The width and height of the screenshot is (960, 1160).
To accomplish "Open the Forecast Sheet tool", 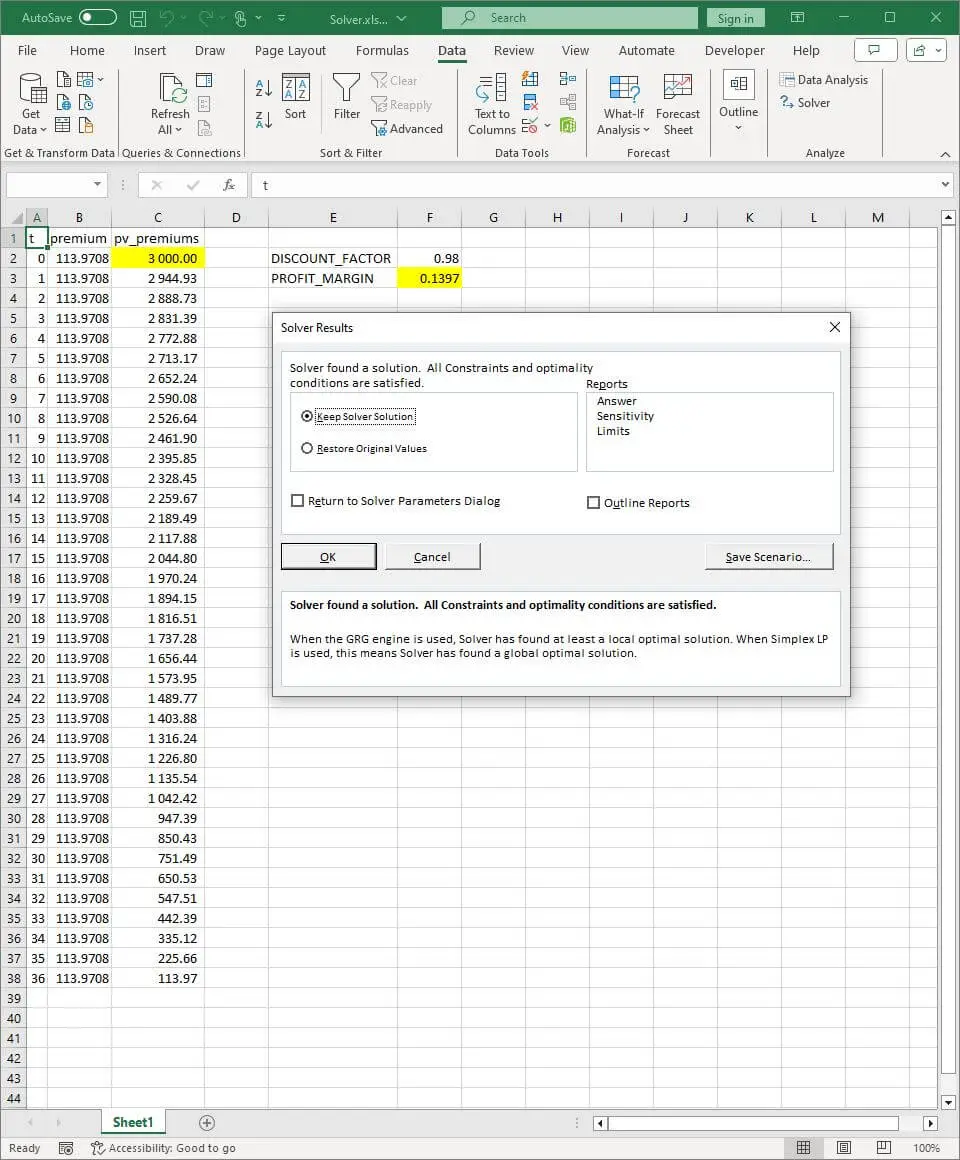I will tap(677, 104).
